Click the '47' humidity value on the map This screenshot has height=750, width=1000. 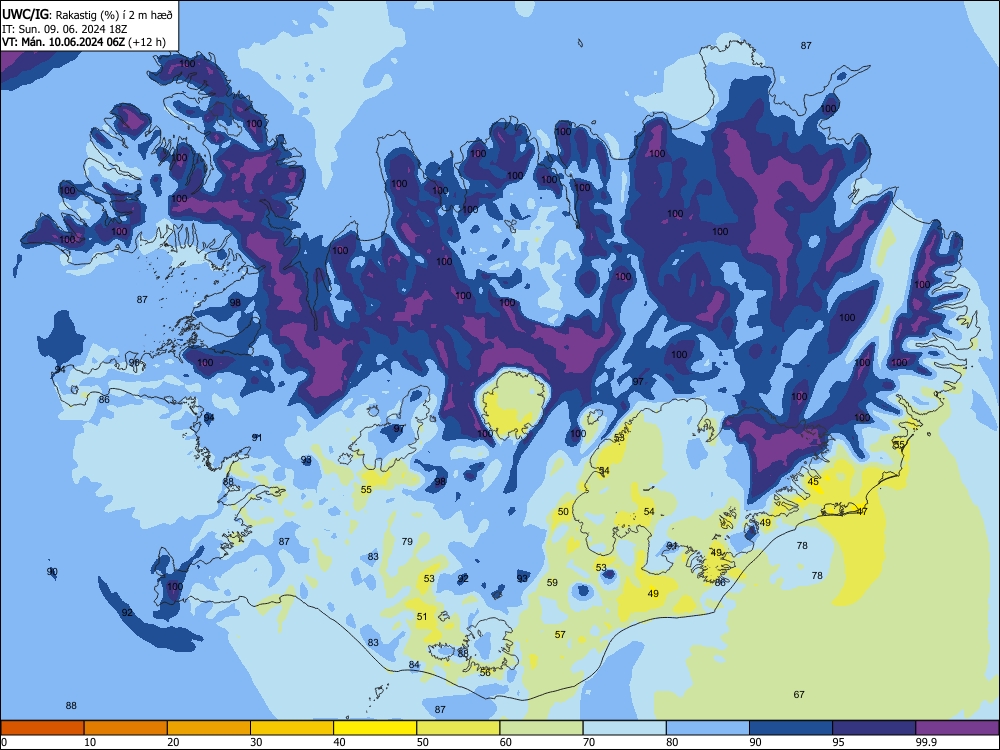pyautogui.click(x=862, y=511)
